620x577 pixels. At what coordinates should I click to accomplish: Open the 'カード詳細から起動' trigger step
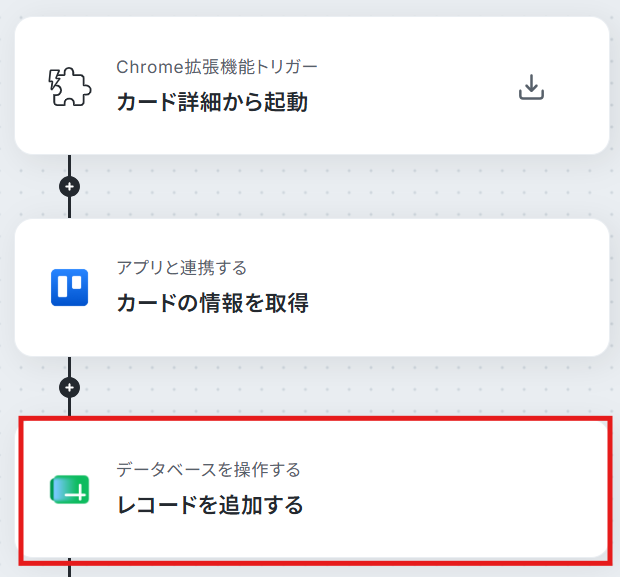[x=212, y=102]
